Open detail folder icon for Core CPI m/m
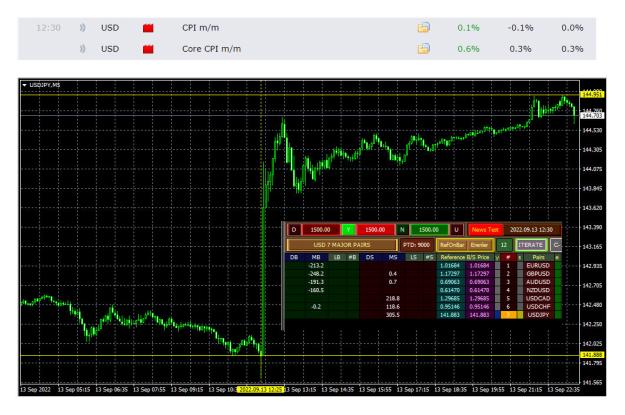 [x=423, y=49]
